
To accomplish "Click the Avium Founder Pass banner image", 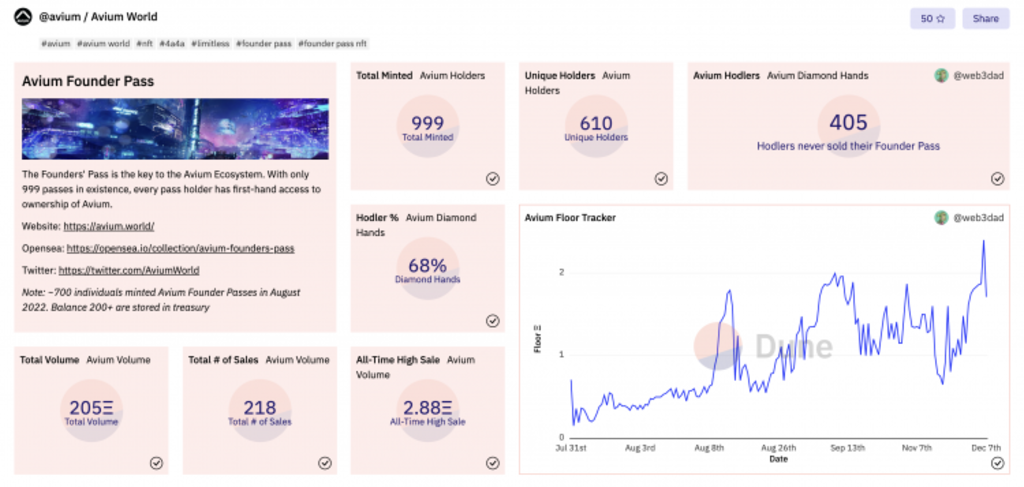I will tap(175, 129).
